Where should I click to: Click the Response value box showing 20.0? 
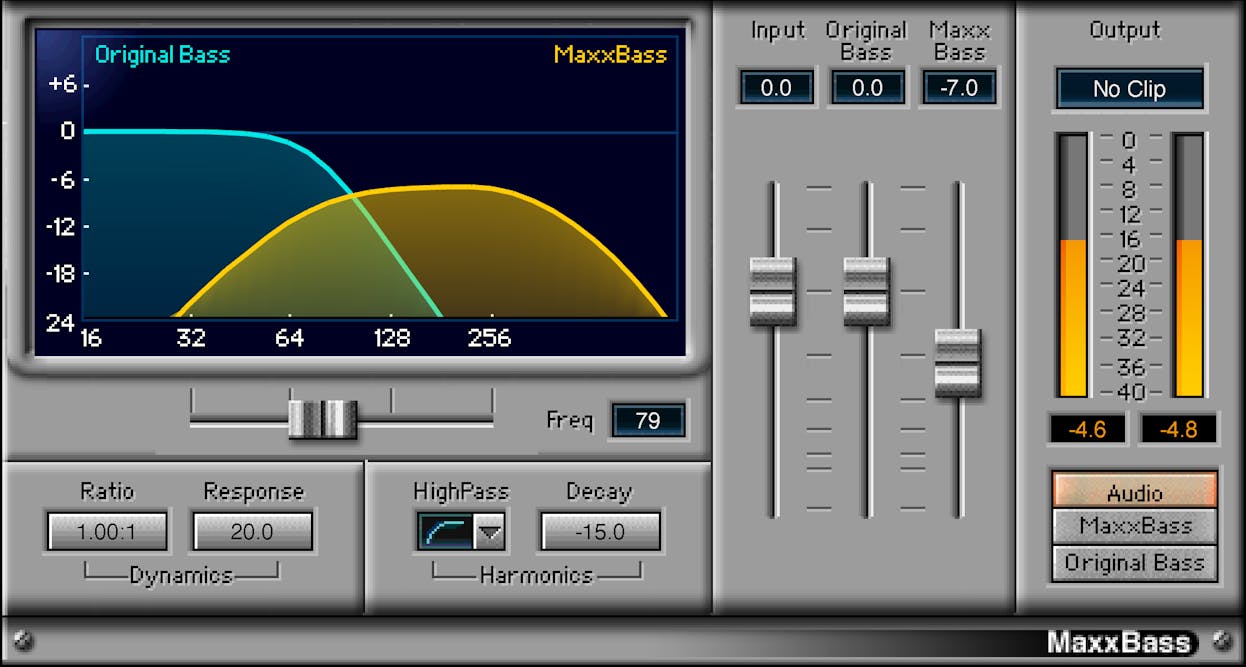253,531
